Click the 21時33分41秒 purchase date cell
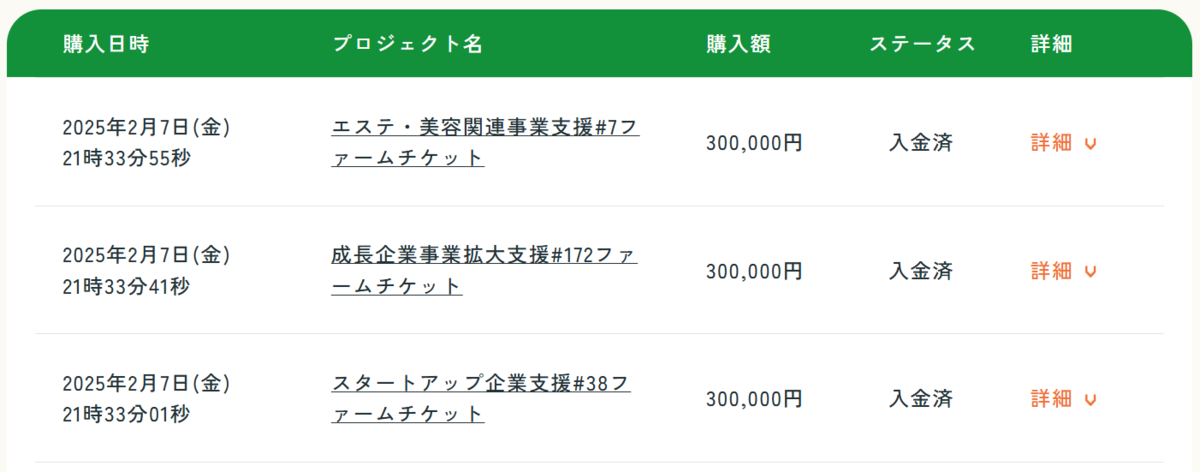 tap(126, 287)
